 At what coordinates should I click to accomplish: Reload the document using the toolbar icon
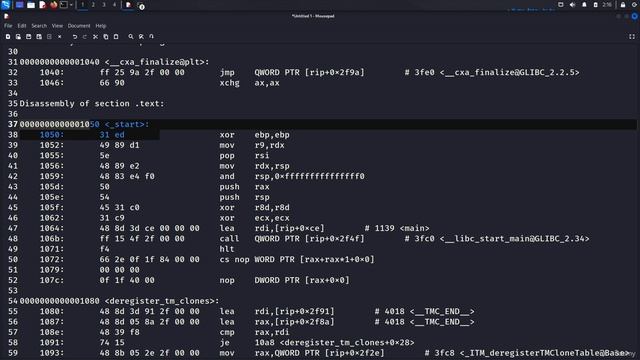pyautogui.click(x=49, y=37)
